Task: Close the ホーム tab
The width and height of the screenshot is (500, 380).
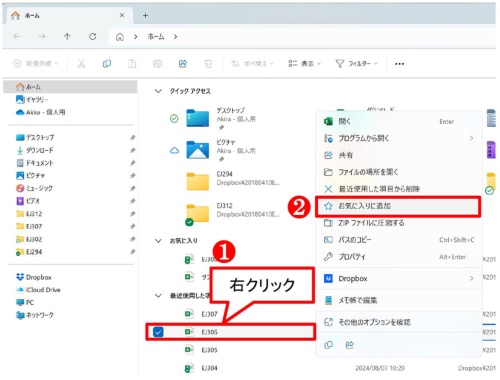Action: [x=122, y=15]
